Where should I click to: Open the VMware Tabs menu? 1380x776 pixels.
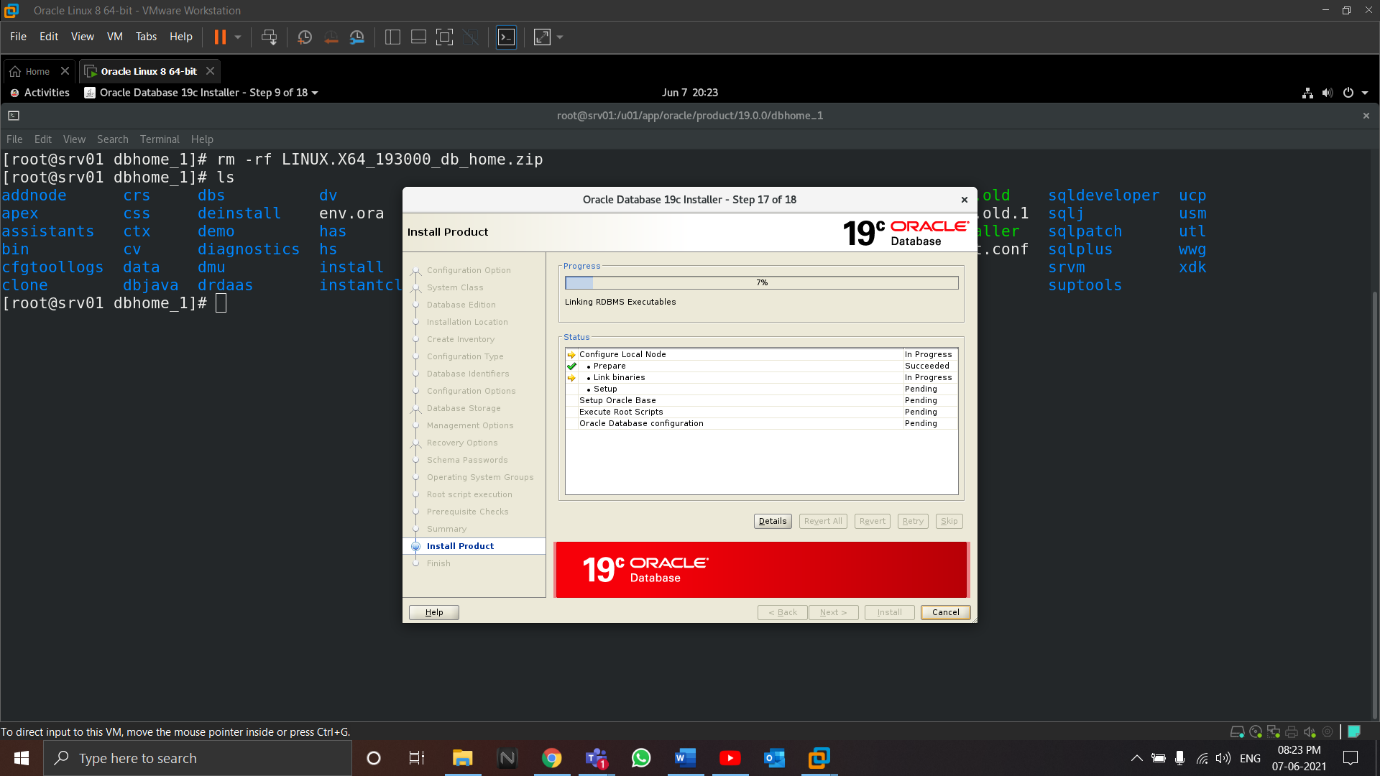coord(146,36)
